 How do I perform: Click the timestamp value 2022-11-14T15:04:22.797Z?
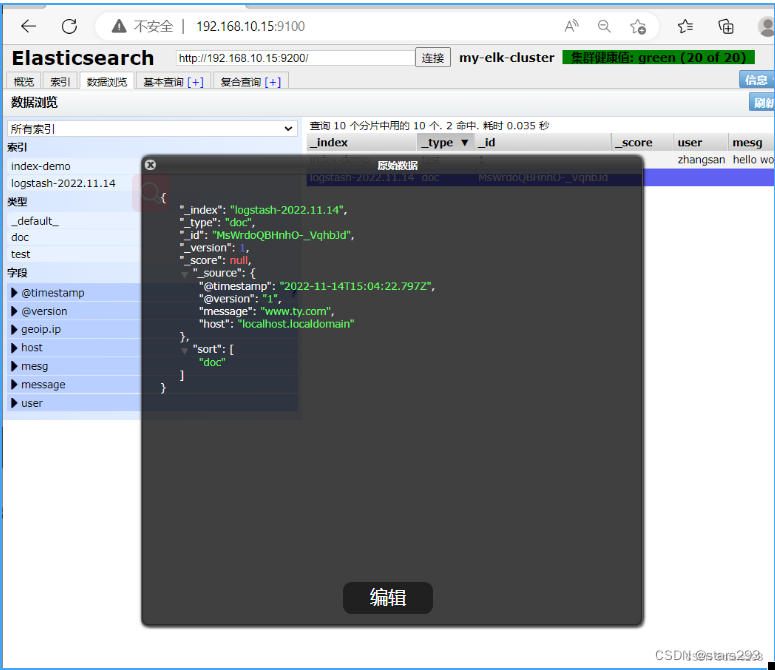(357, 286)
